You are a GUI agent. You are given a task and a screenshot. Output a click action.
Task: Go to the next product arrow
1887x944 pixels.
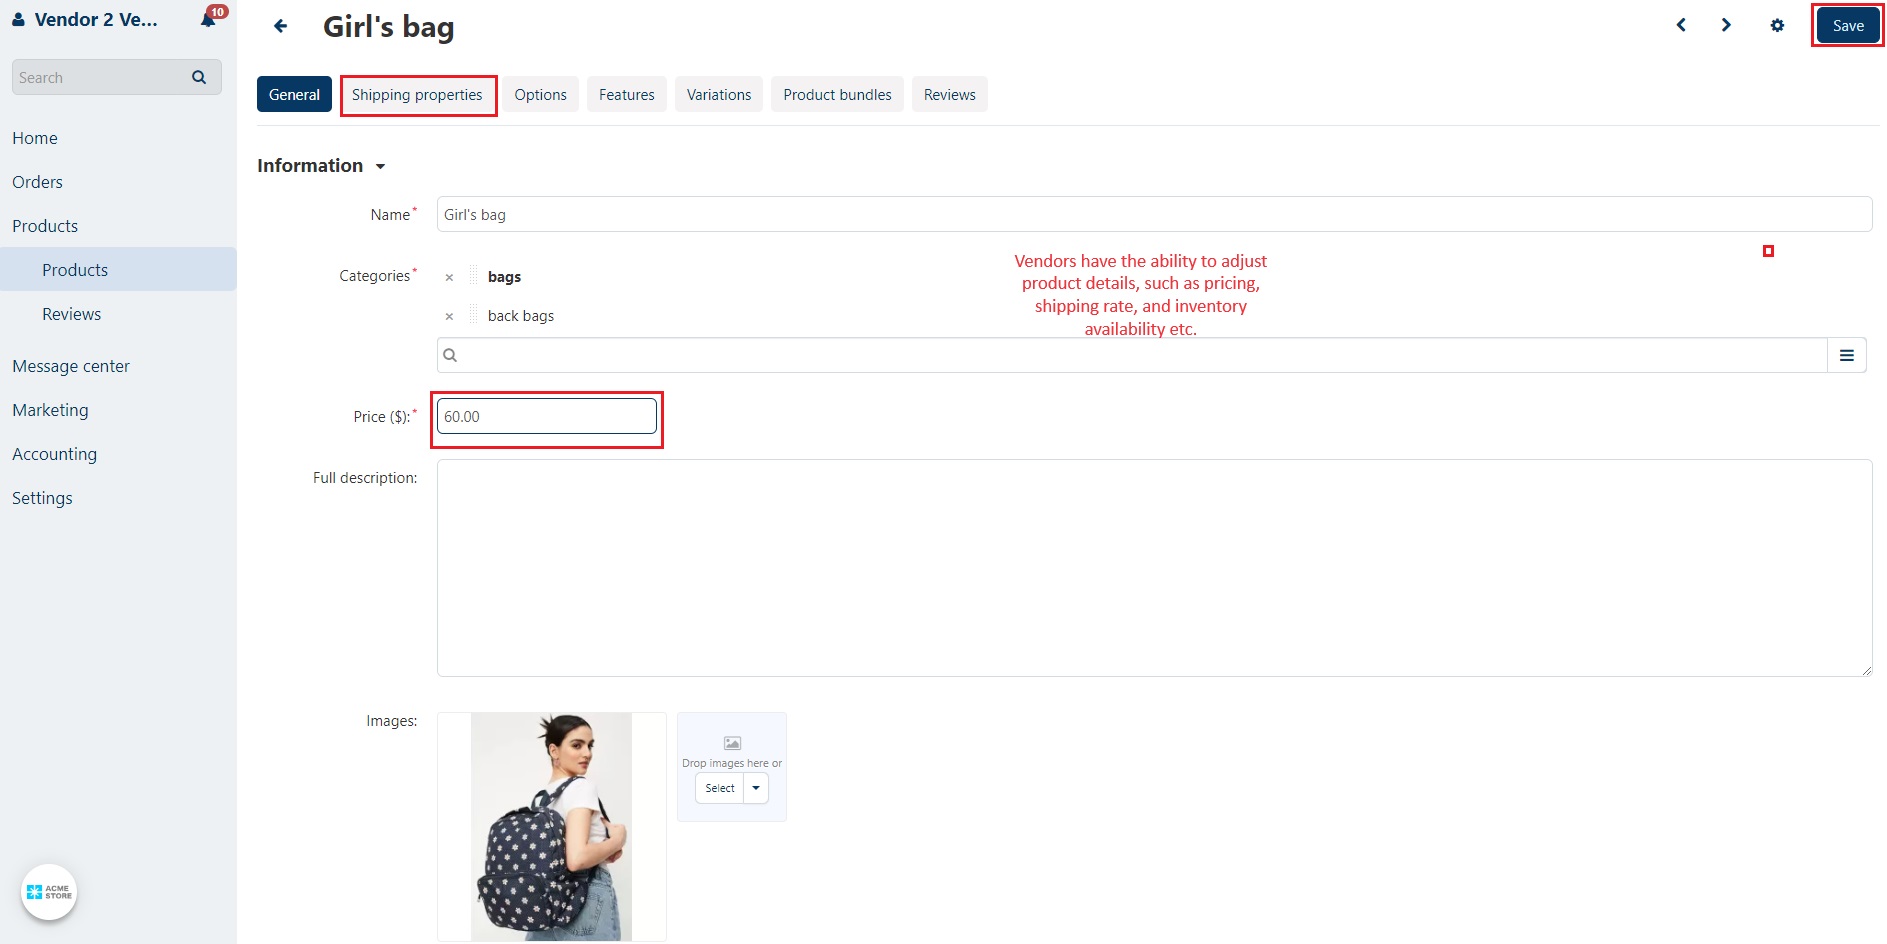pos(1726,25)
